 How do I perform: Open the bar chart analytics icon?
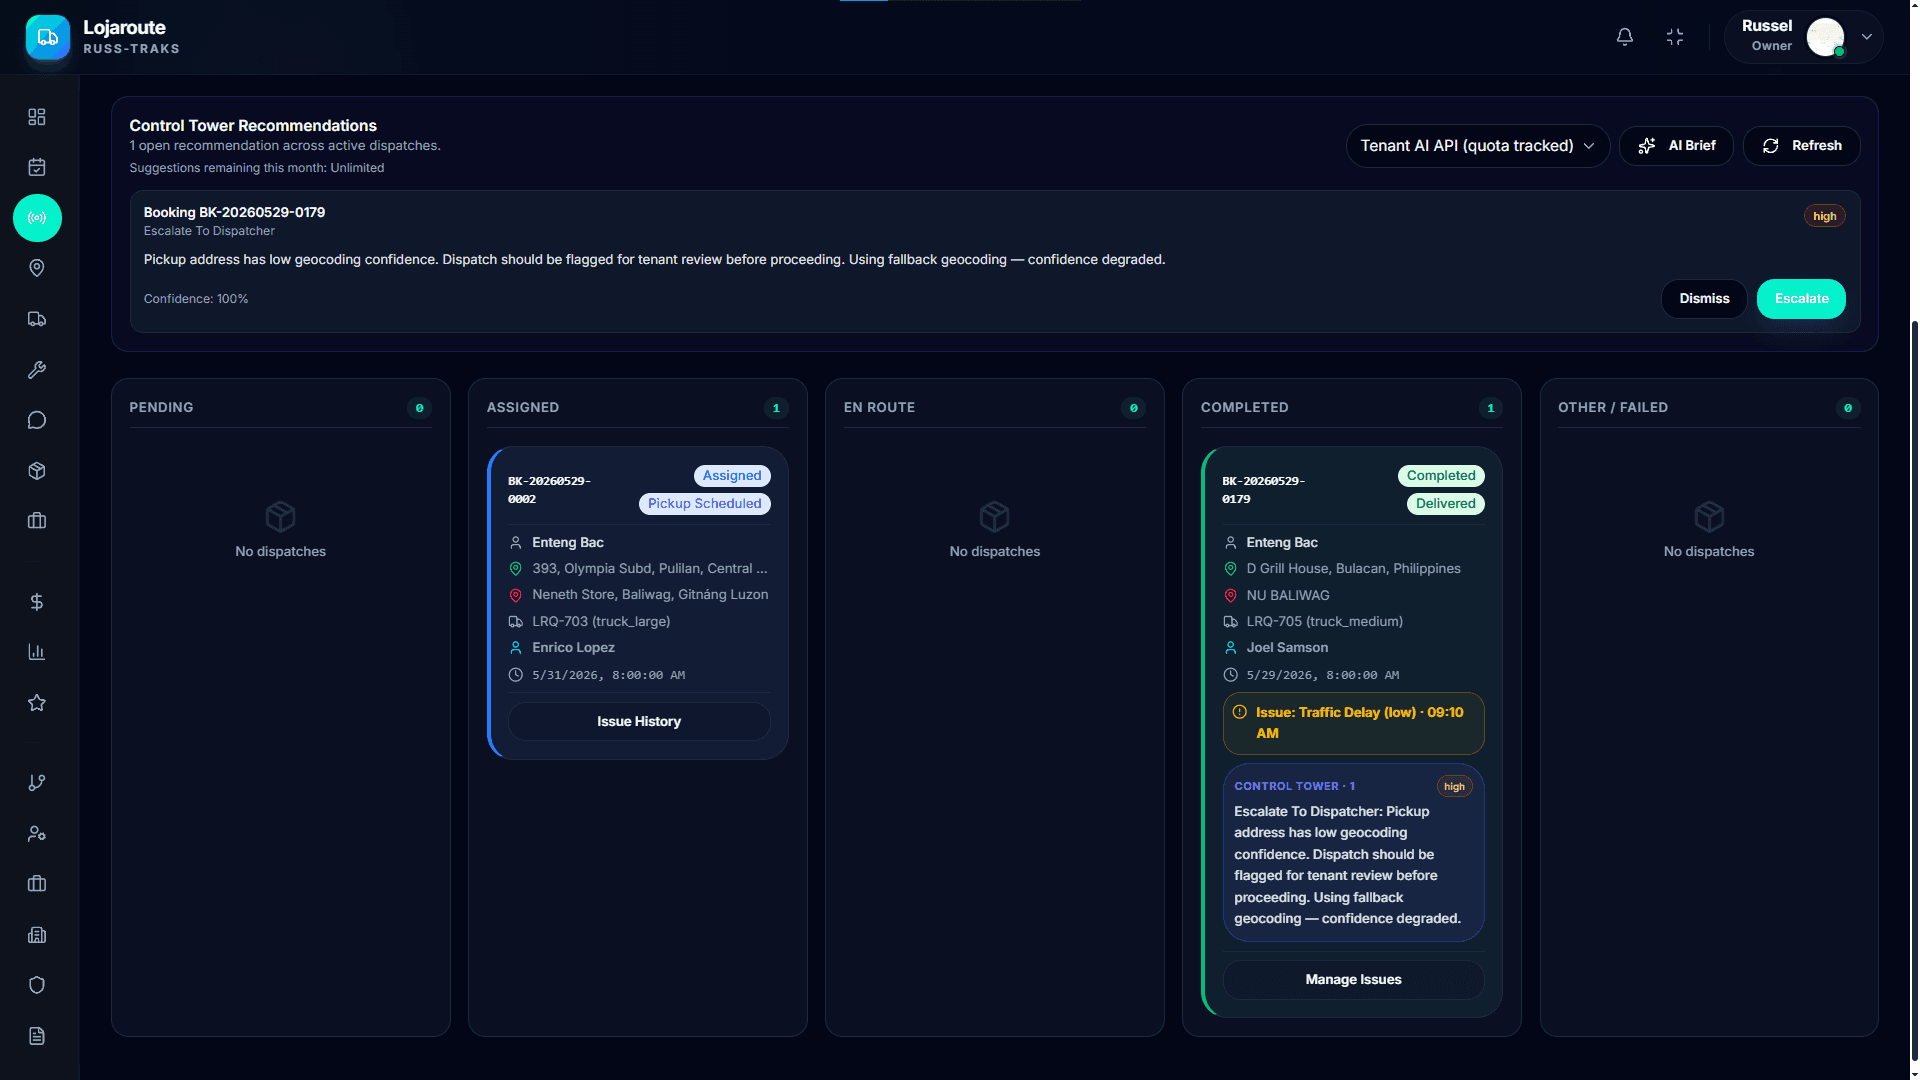click(x=37, y=652)
